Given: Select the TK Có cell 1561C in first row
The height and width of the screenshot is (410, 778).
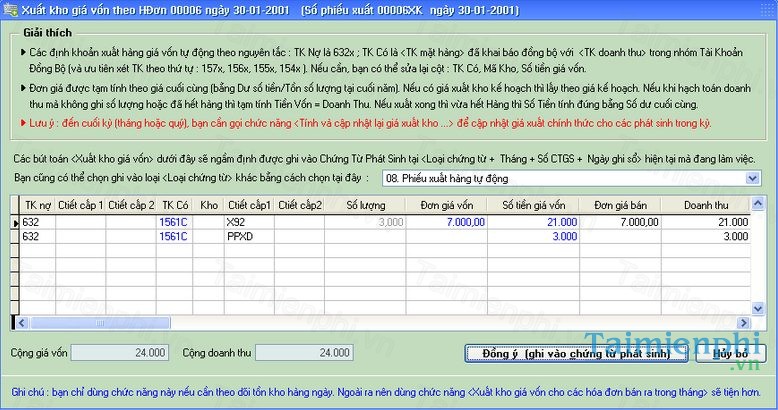Looking at the screenshot, I should click(175, 222).
